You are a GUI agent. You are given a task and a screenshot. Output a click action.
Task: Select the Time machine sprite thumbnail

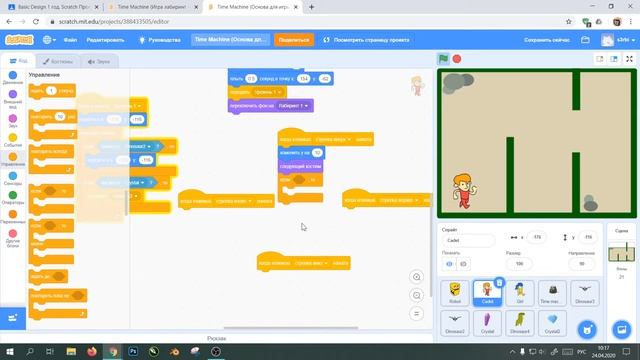pyautogui.click(x=552, y=293)
